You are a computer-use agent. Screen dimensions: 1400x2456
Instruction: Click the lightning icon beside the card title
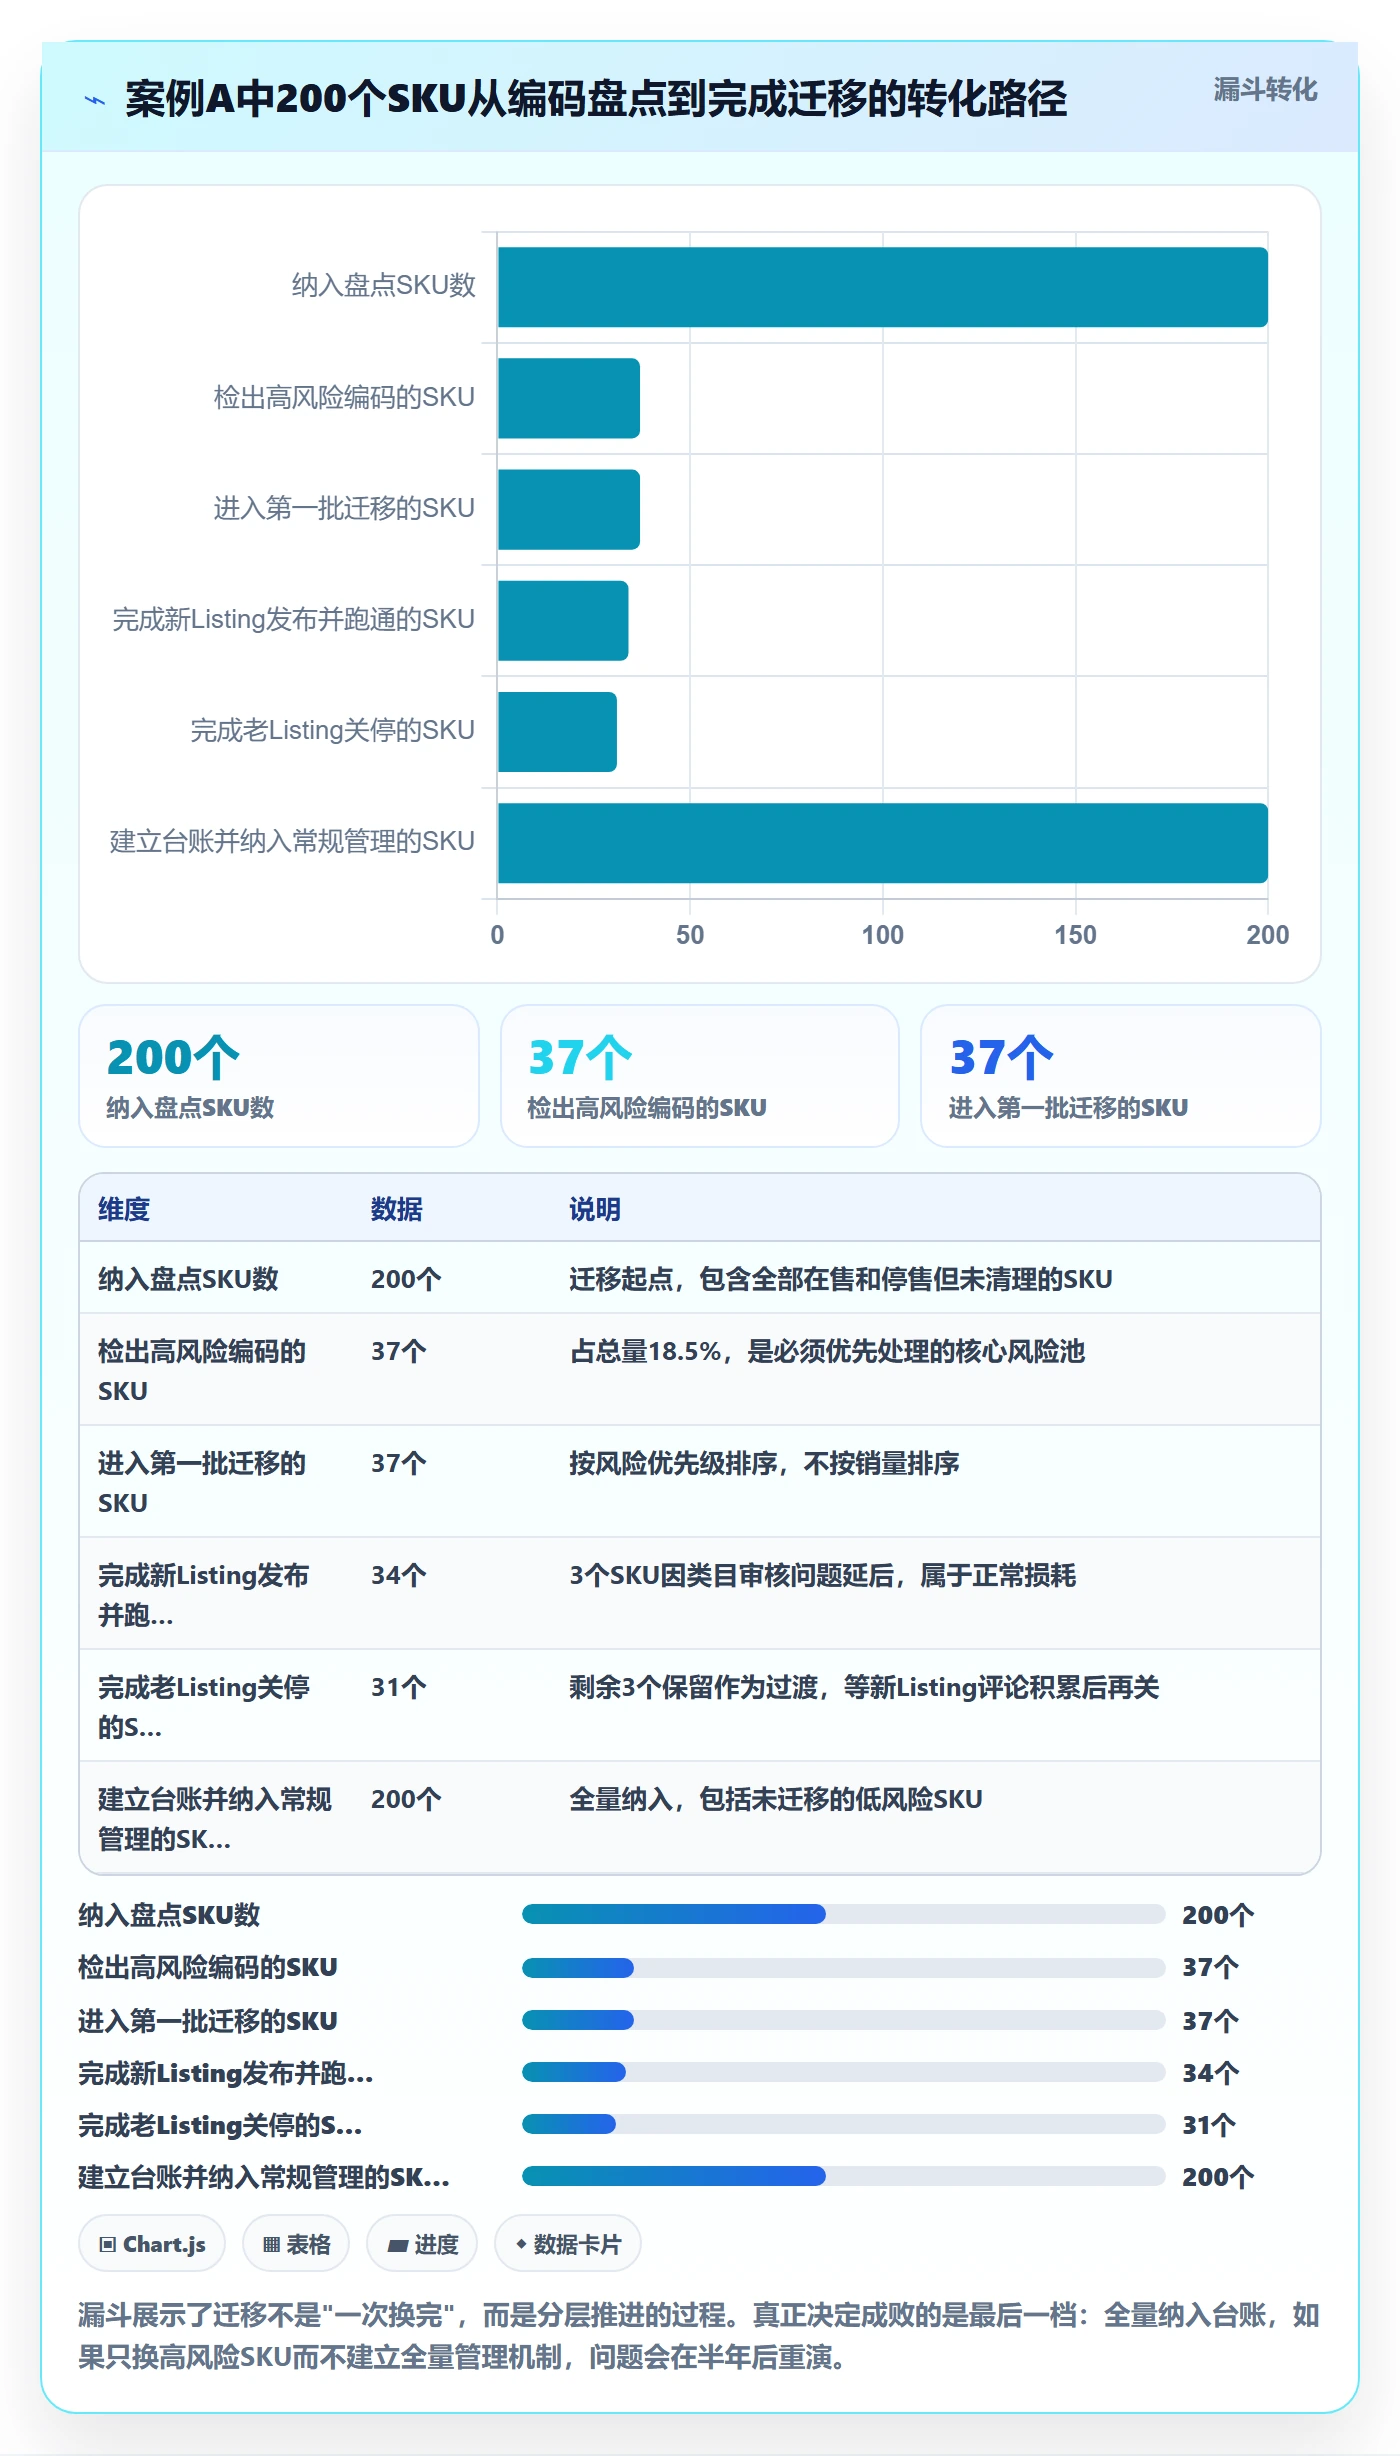click(x=95, y=100)
